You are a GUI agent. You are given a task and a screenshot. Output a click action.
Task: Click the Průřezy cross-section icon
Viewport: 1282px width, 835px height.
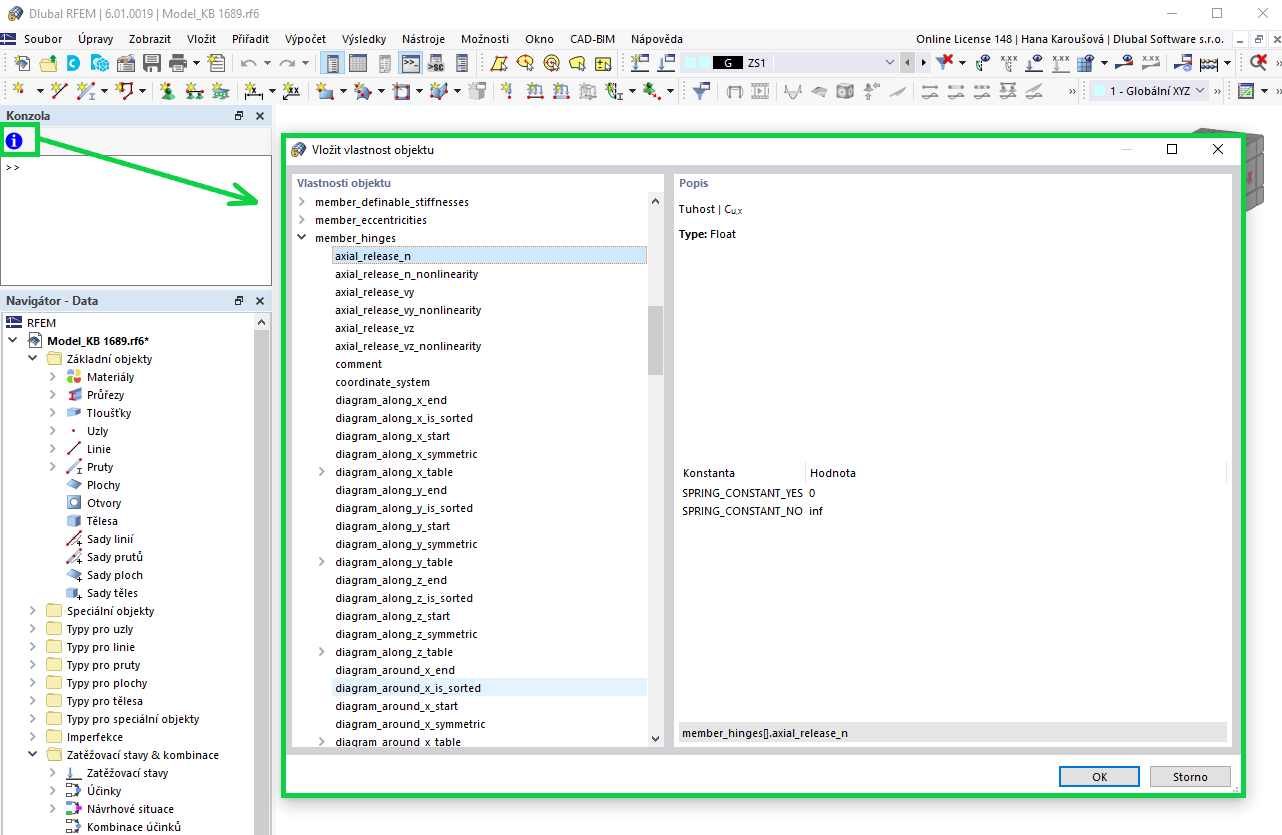click(x=74, y=395)
